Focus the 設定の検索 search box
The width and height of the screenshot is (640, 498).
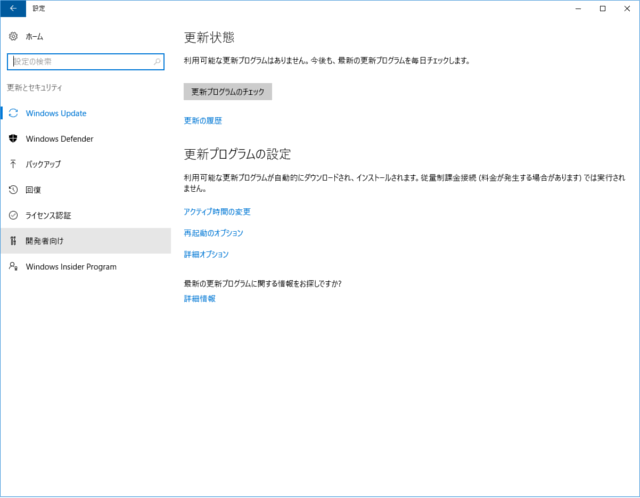pyautogui.click(x=86, y=62)
